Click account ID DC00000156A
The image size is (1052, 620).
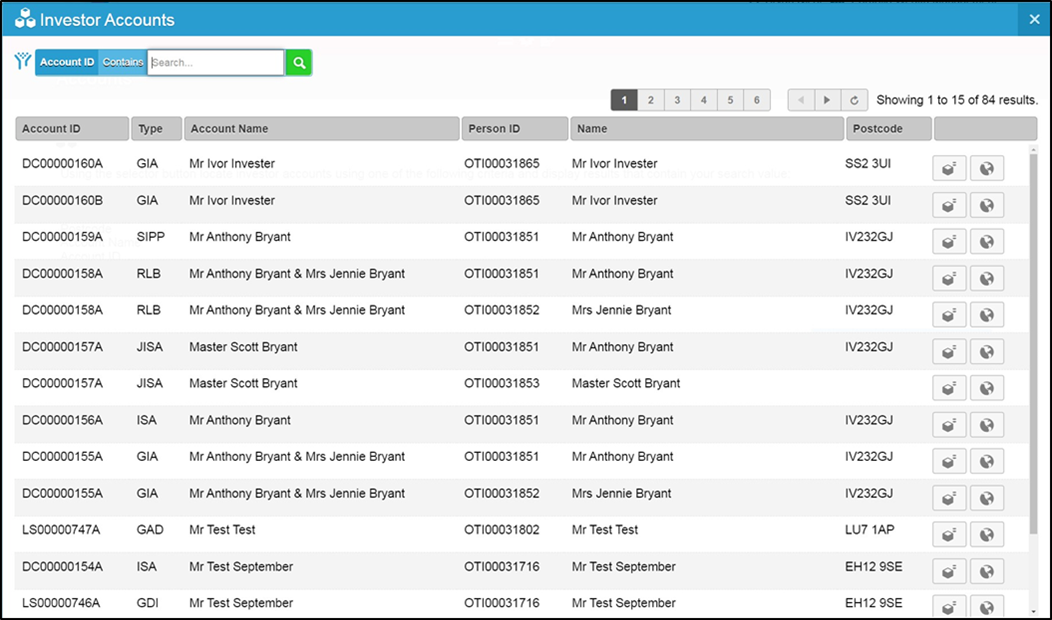click(x=62, y=420)
